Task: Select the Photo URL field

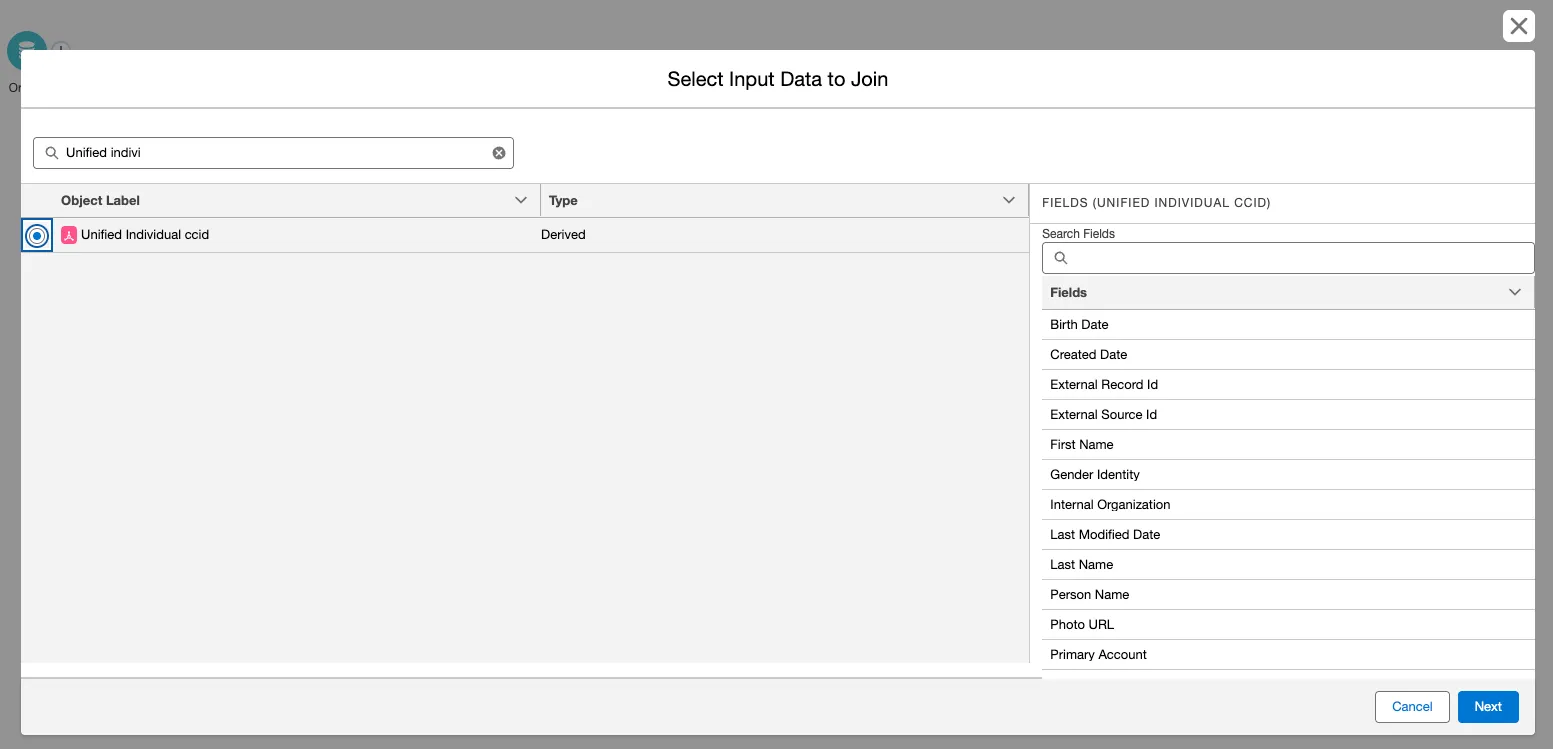Action: tap(1081, 625)
